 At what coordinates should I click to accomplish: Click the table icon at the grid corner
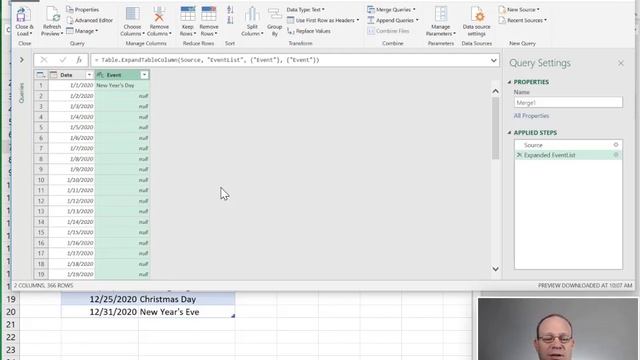41,75
